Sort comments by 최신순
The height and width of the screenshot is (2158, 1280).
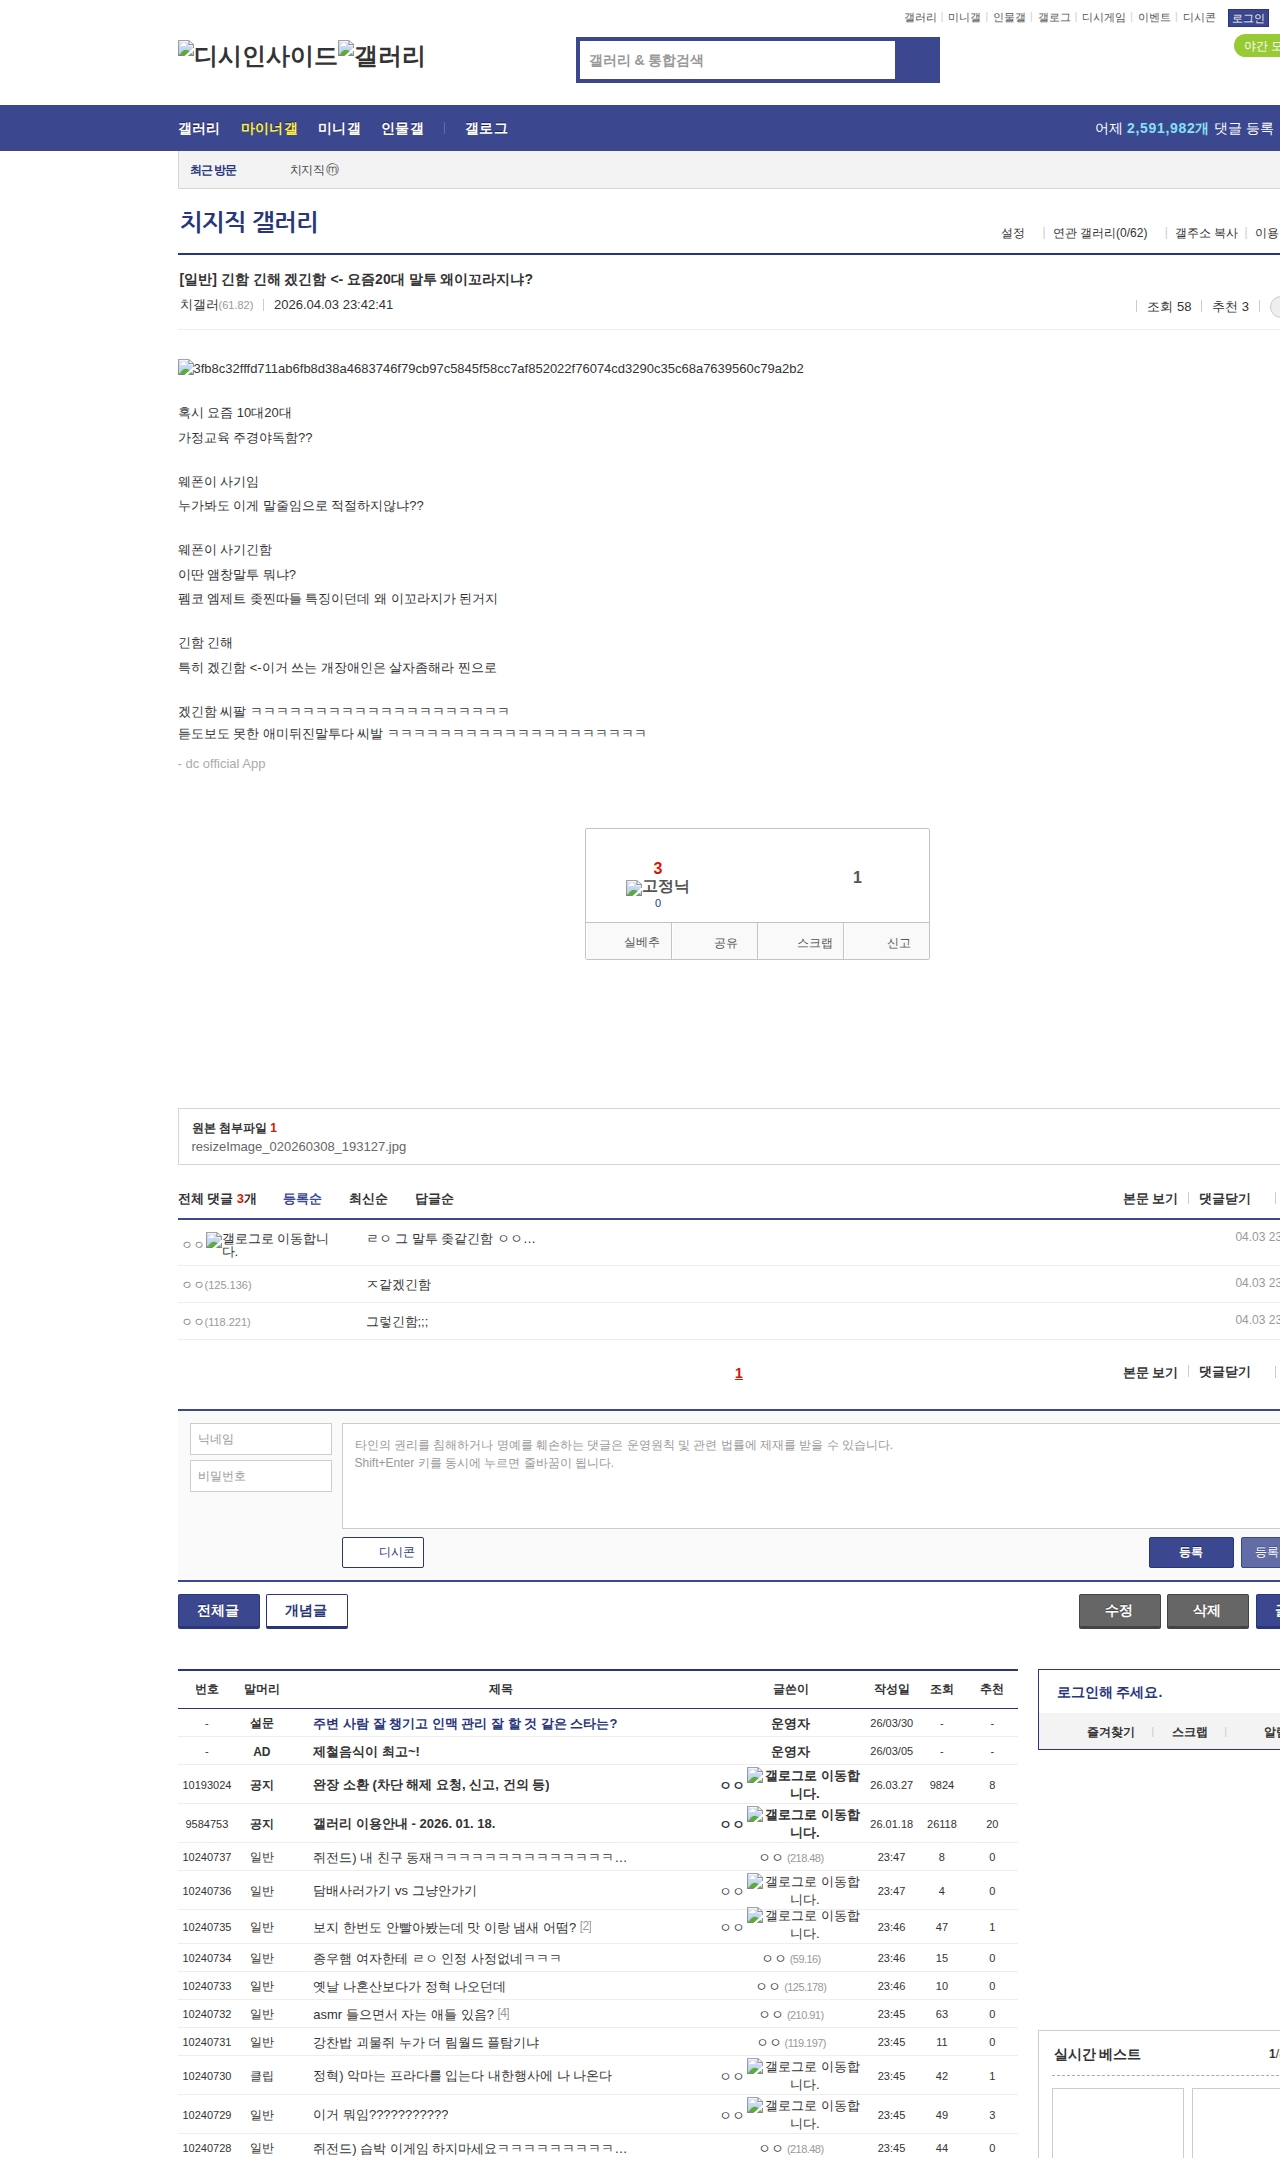click(x=368, y=1198)
